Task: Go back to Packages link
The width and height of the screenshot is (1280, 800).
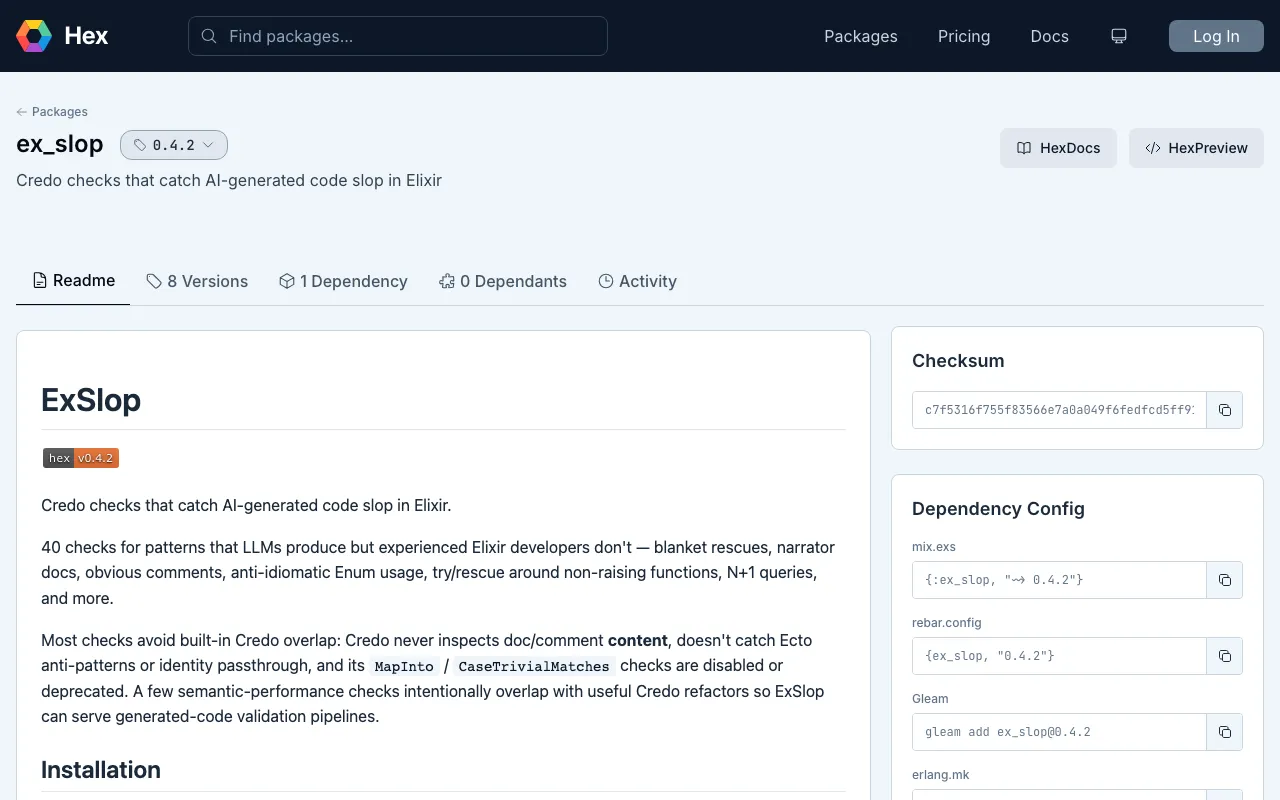Action: tap(52, 112)
